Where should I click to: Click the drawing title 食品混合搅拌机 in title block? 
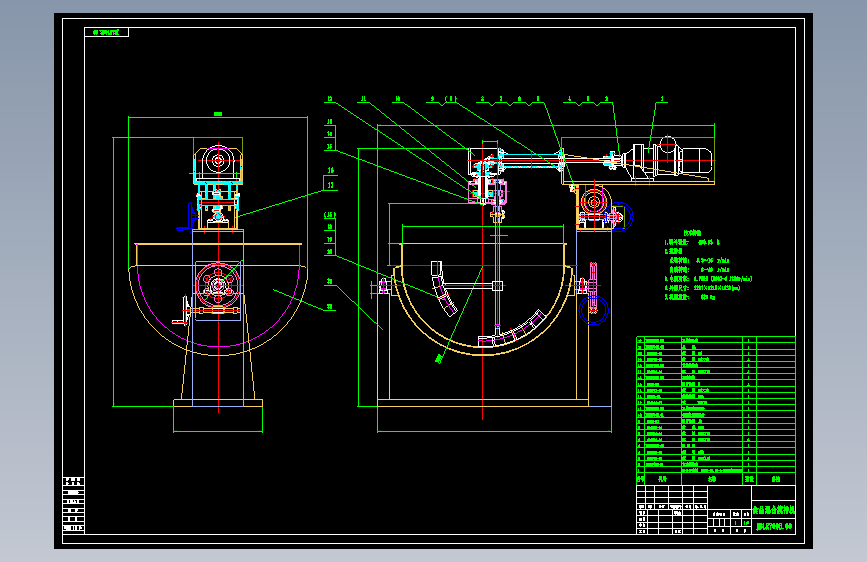tap(773, 510)
